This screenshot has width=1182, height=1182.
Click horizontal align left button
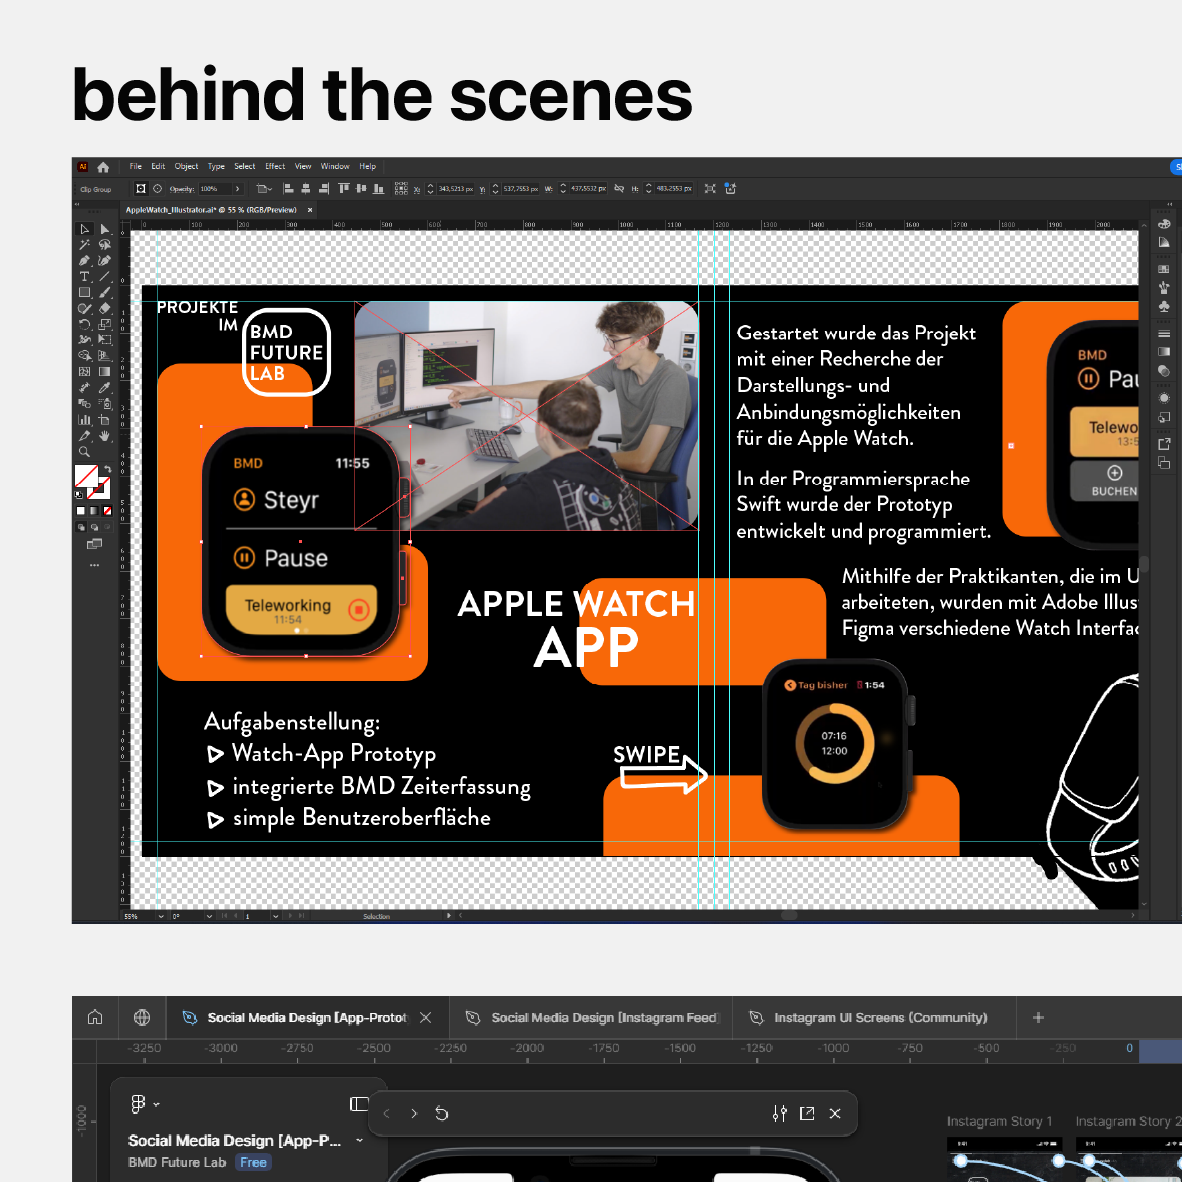click(288, 188)
